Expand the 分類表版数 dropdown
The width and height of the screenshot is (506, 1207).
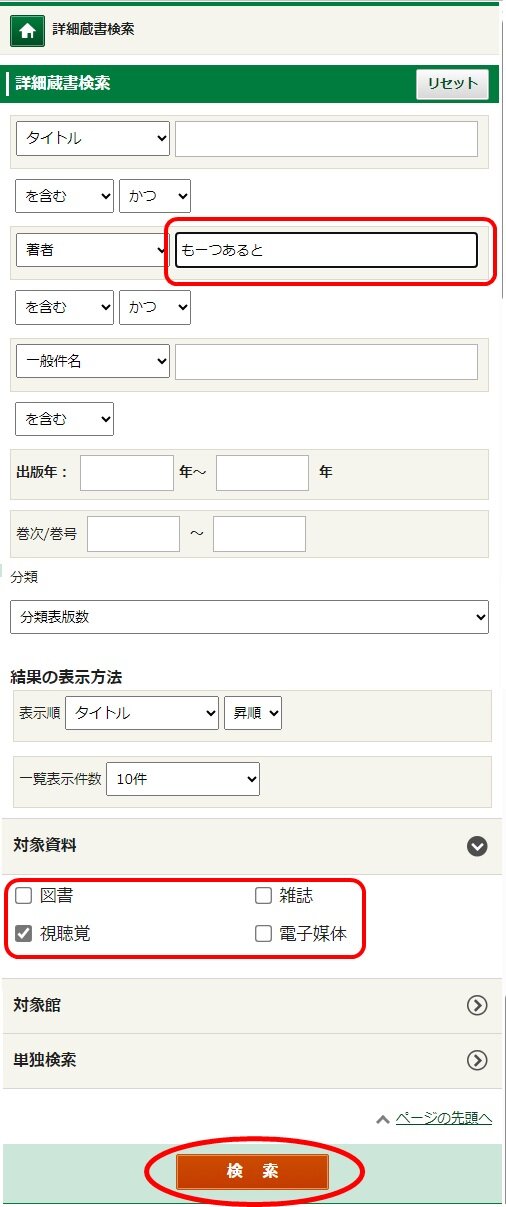click(249, 617)
